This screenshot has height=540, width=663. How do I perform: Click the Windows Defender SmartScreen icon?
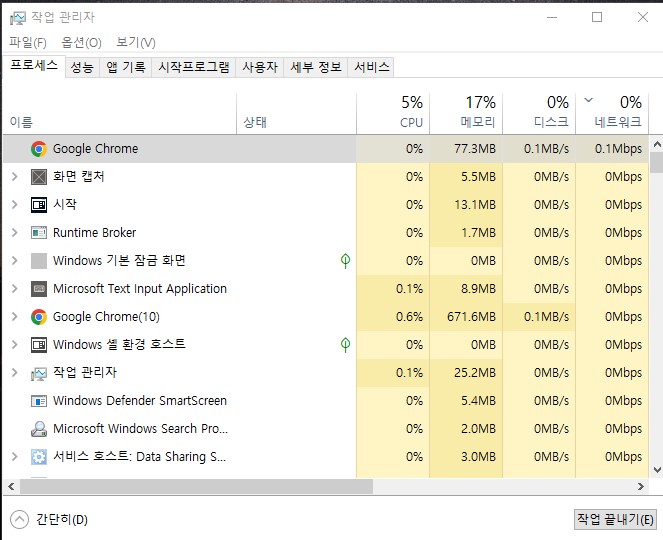point(39,400)
